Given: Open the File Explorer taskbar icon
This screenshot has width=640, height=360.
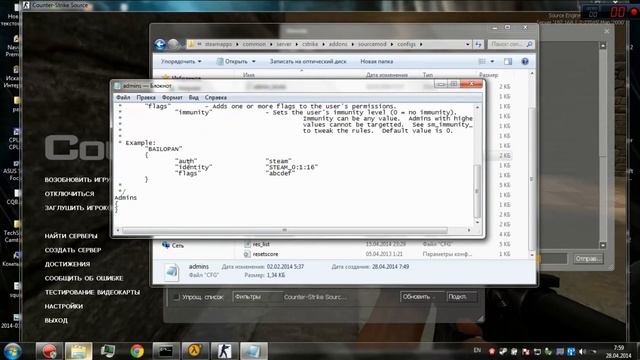Looking at the screenshot, I should click(78, 351).
